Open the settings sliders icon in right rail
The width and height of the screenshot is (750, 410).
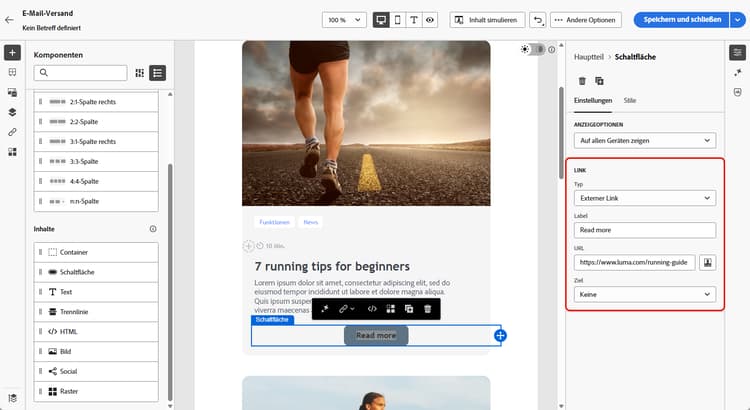(x=738, y=53)
